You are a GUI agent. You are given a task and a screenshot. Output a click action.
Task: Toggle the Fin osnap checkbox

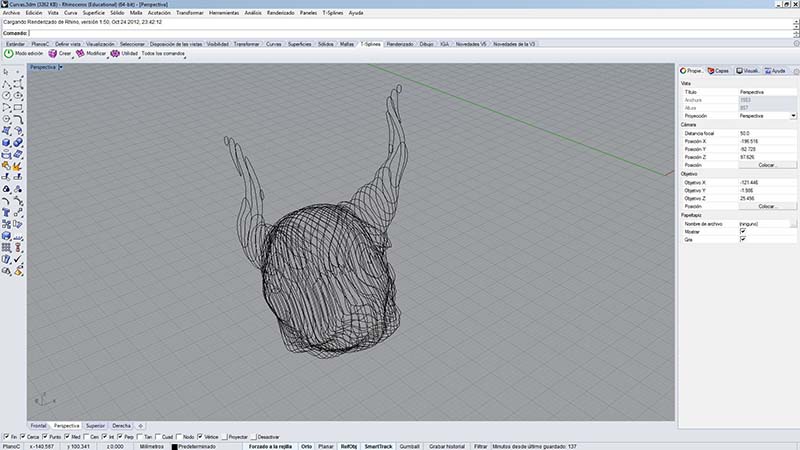(7, 437)
